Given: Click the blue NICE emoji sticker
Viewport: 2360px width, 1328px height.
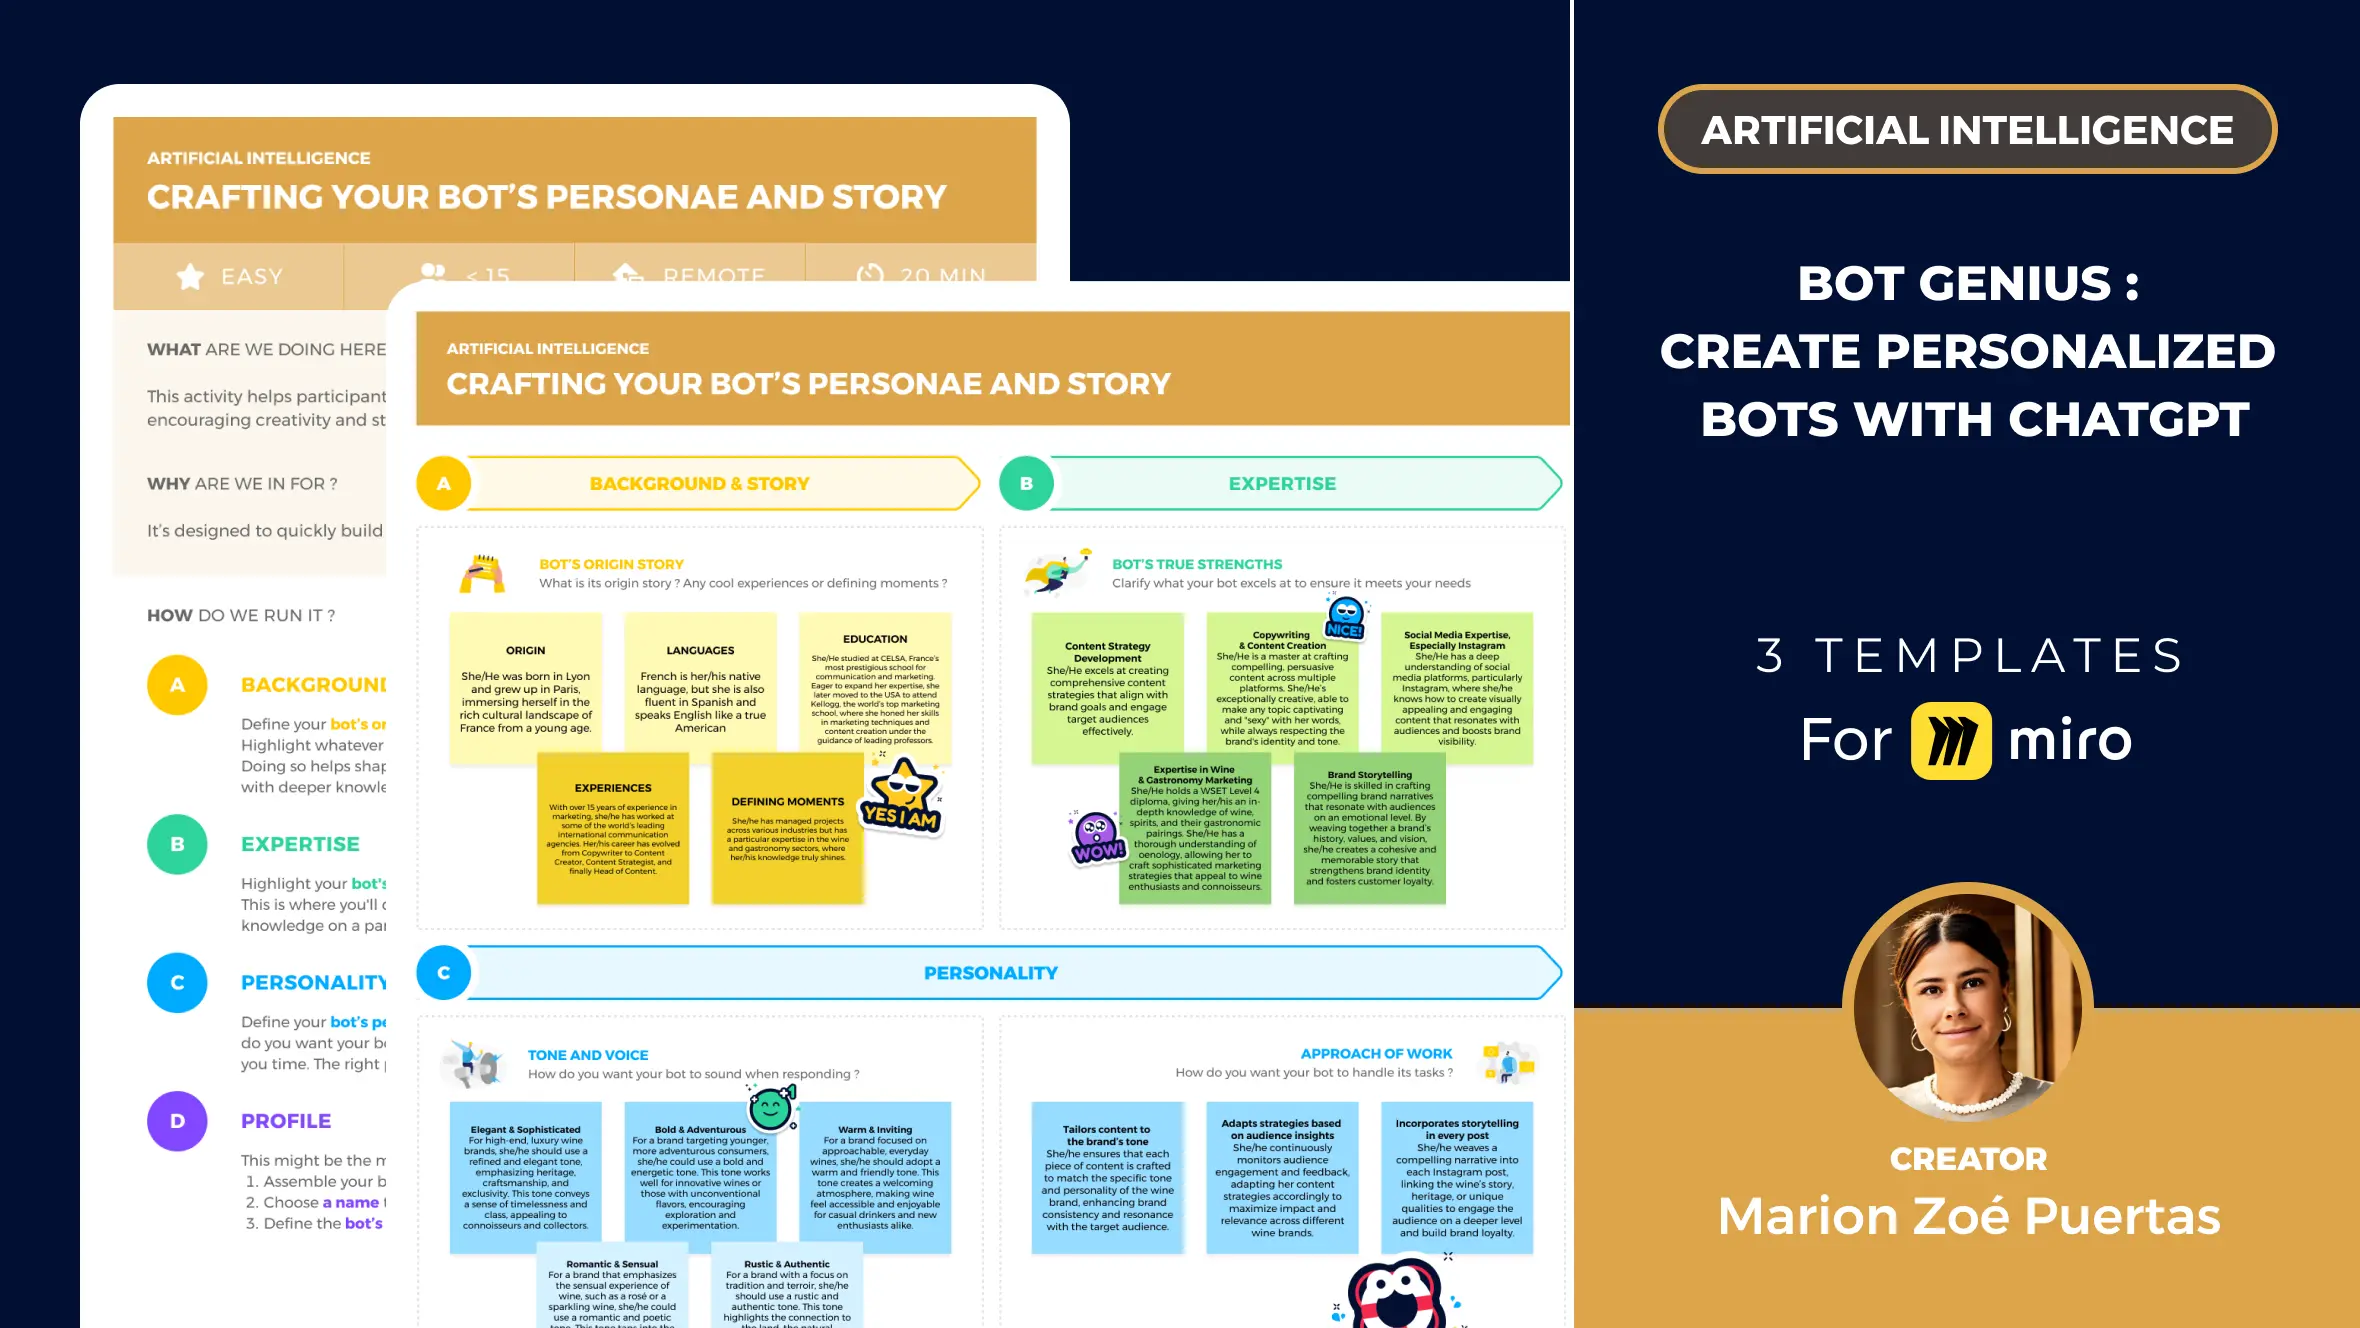Looking at the screenshot, I should click(x=1345, y=617).
